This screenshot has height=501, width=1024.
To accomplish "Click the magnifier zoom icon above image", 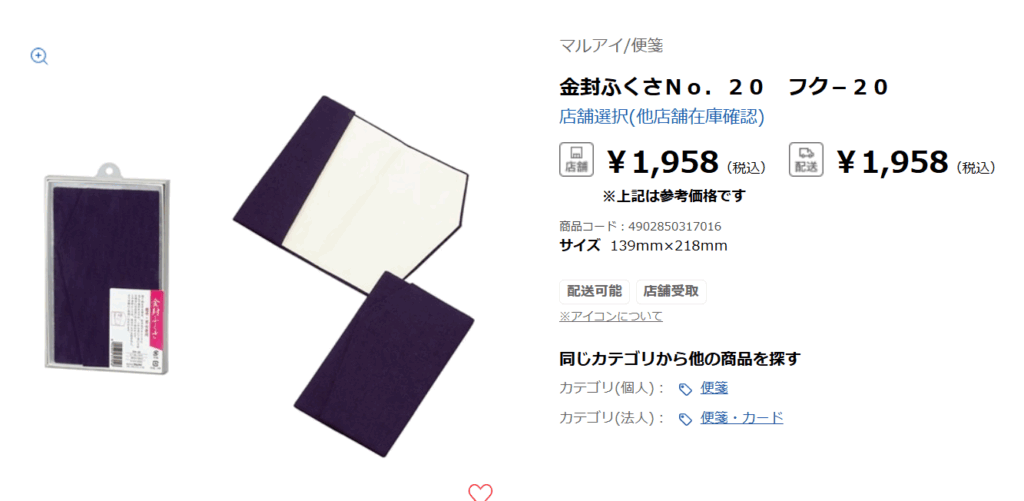I will [x=40, y=56].
